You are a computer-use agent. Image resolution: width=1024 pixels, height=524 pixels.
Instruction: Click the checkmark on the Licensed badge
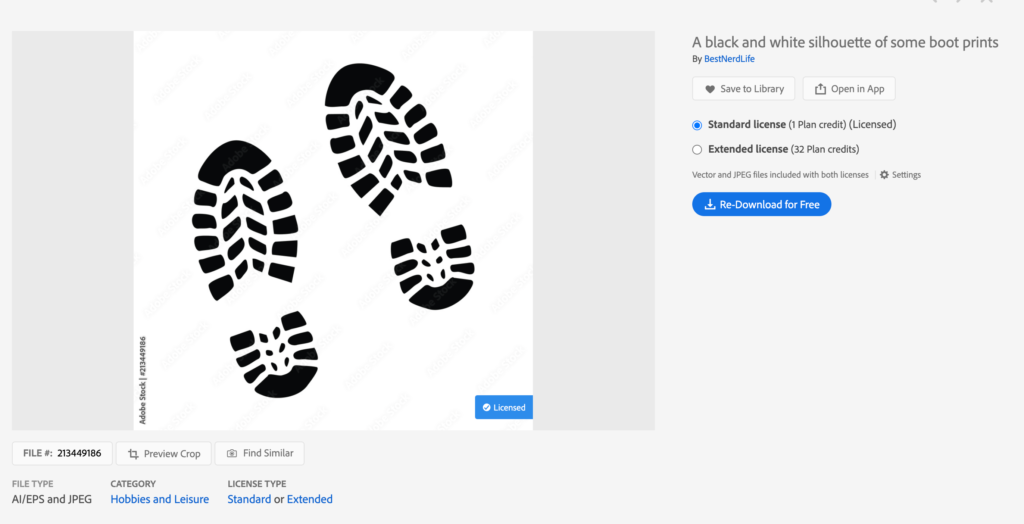point(487,407)
